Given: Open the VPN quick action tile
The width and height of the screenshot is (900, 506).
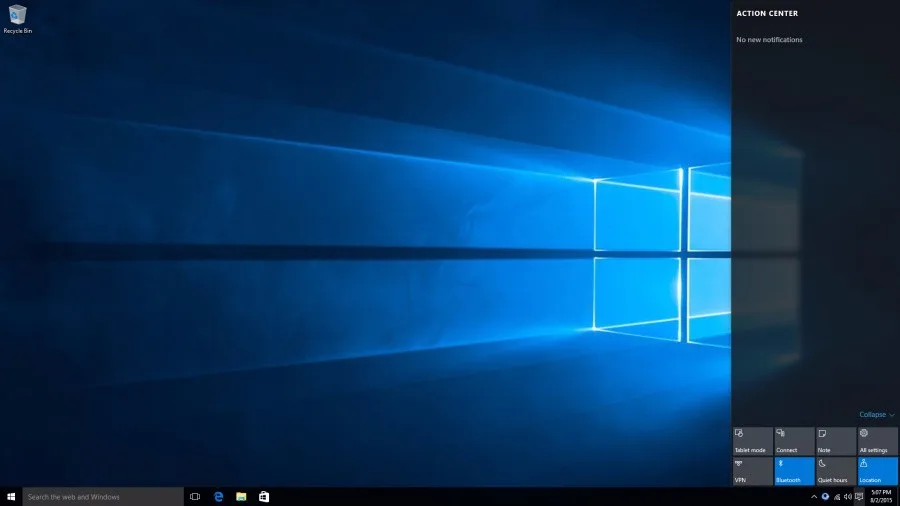Looking at the screenshot, I should click(x=752, y=471).
